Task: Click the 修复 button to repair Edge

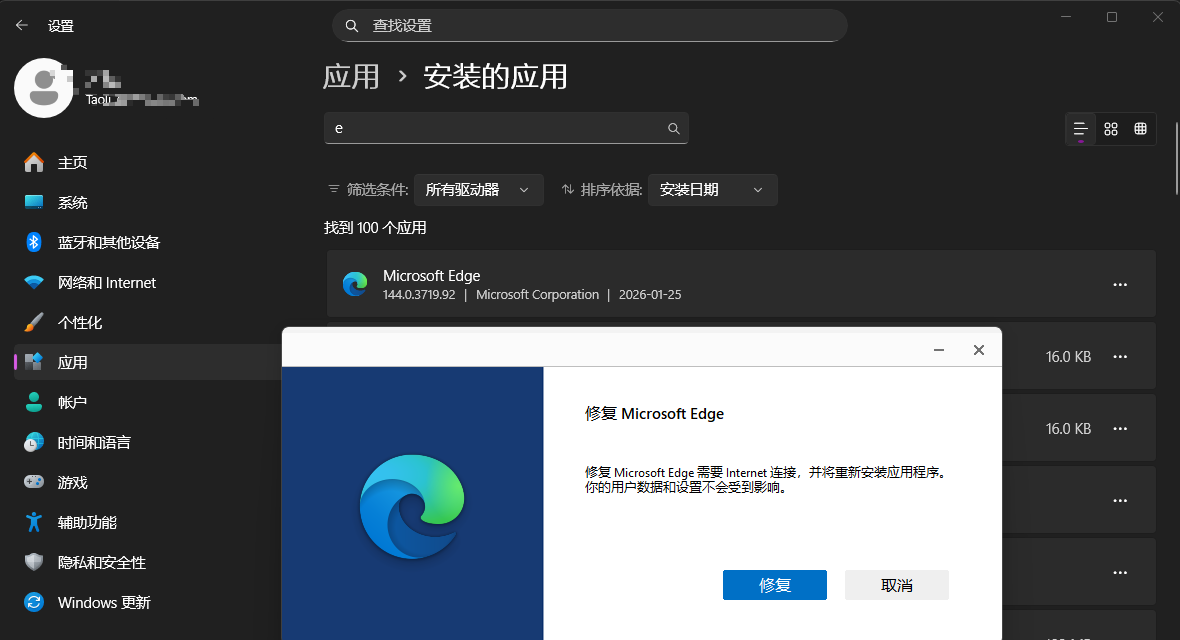Action: tap(775, 585)
